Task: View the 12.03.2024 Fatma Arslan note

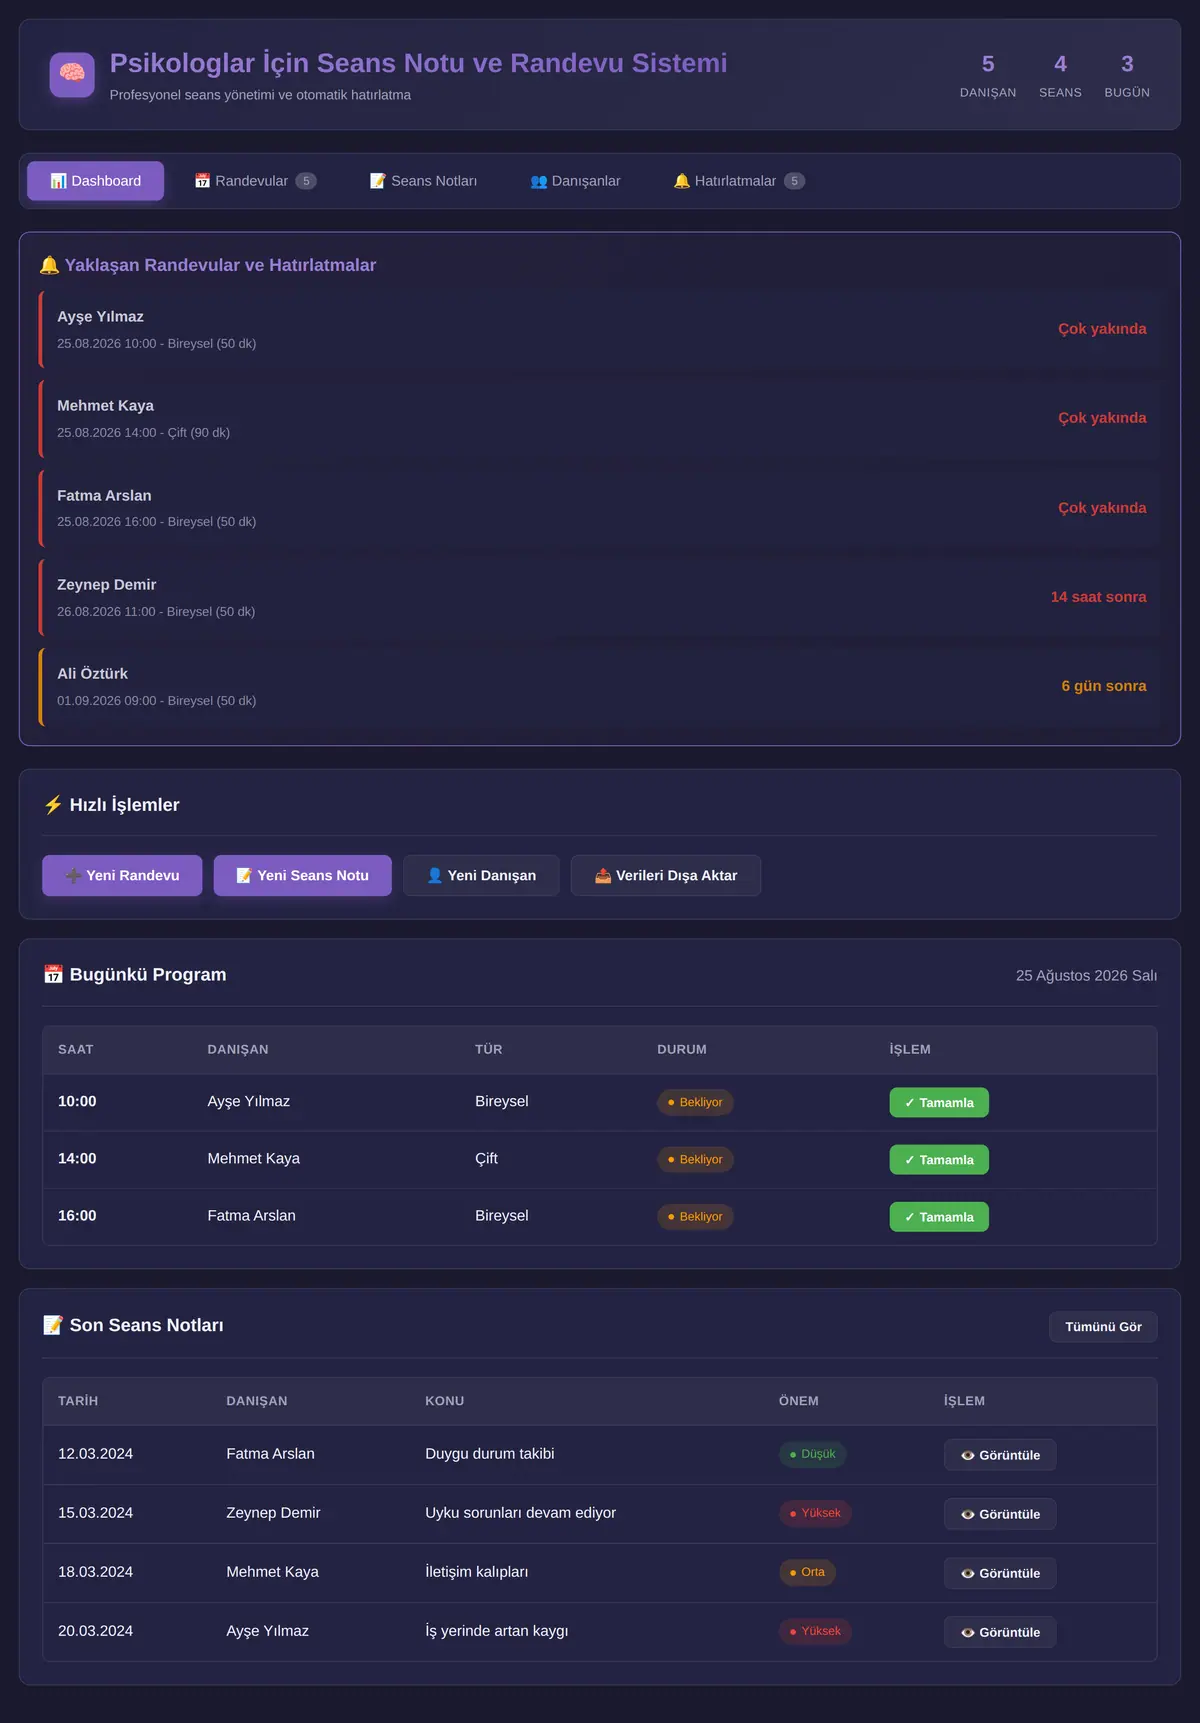Action: click(x=1000, y=1455)
